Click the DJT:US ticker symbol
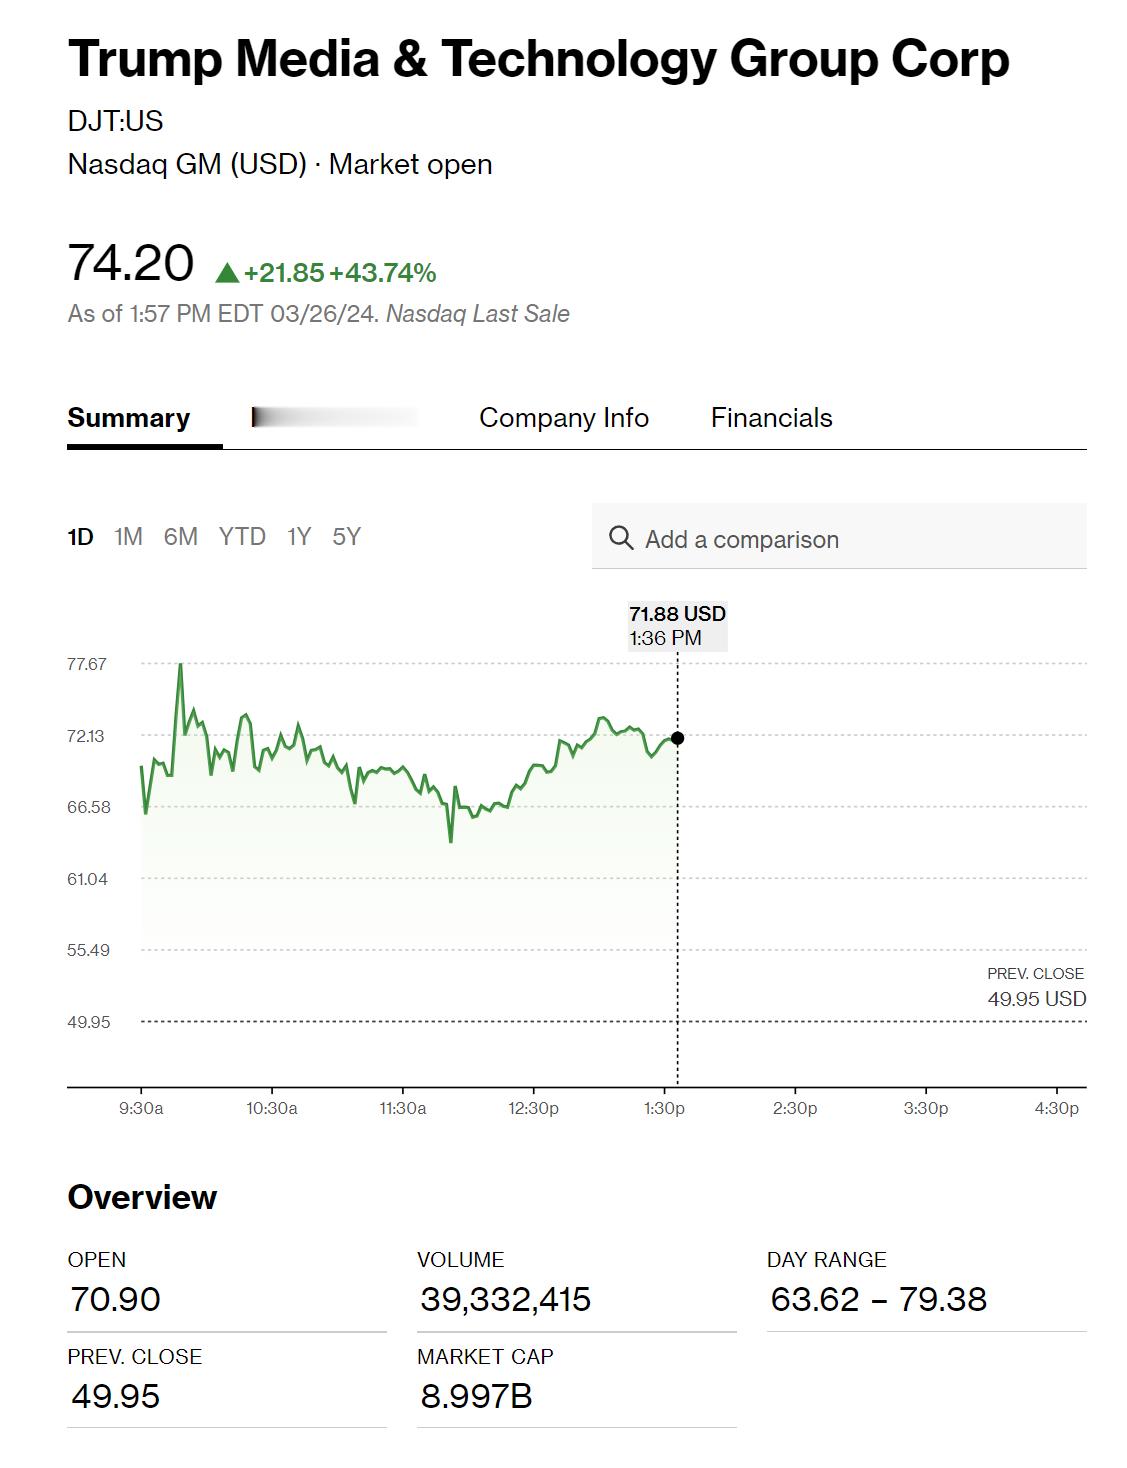 (x=115, y=121)
